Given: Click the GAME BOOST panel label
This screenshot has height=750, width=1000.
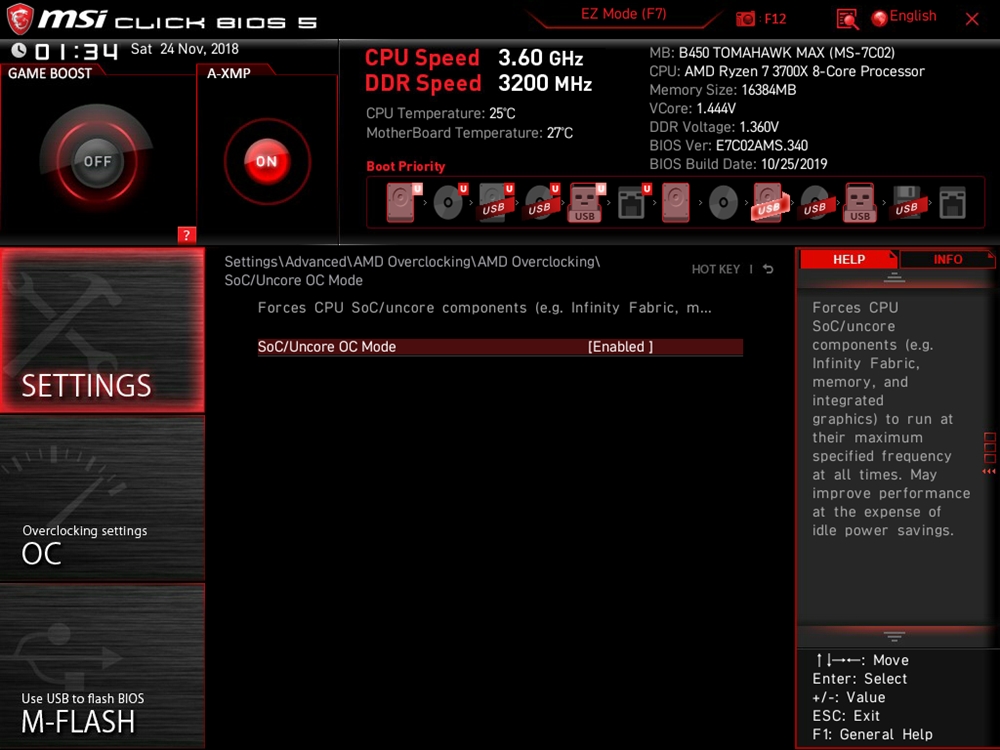Looking at the screenshot, I should pos(50,73).
